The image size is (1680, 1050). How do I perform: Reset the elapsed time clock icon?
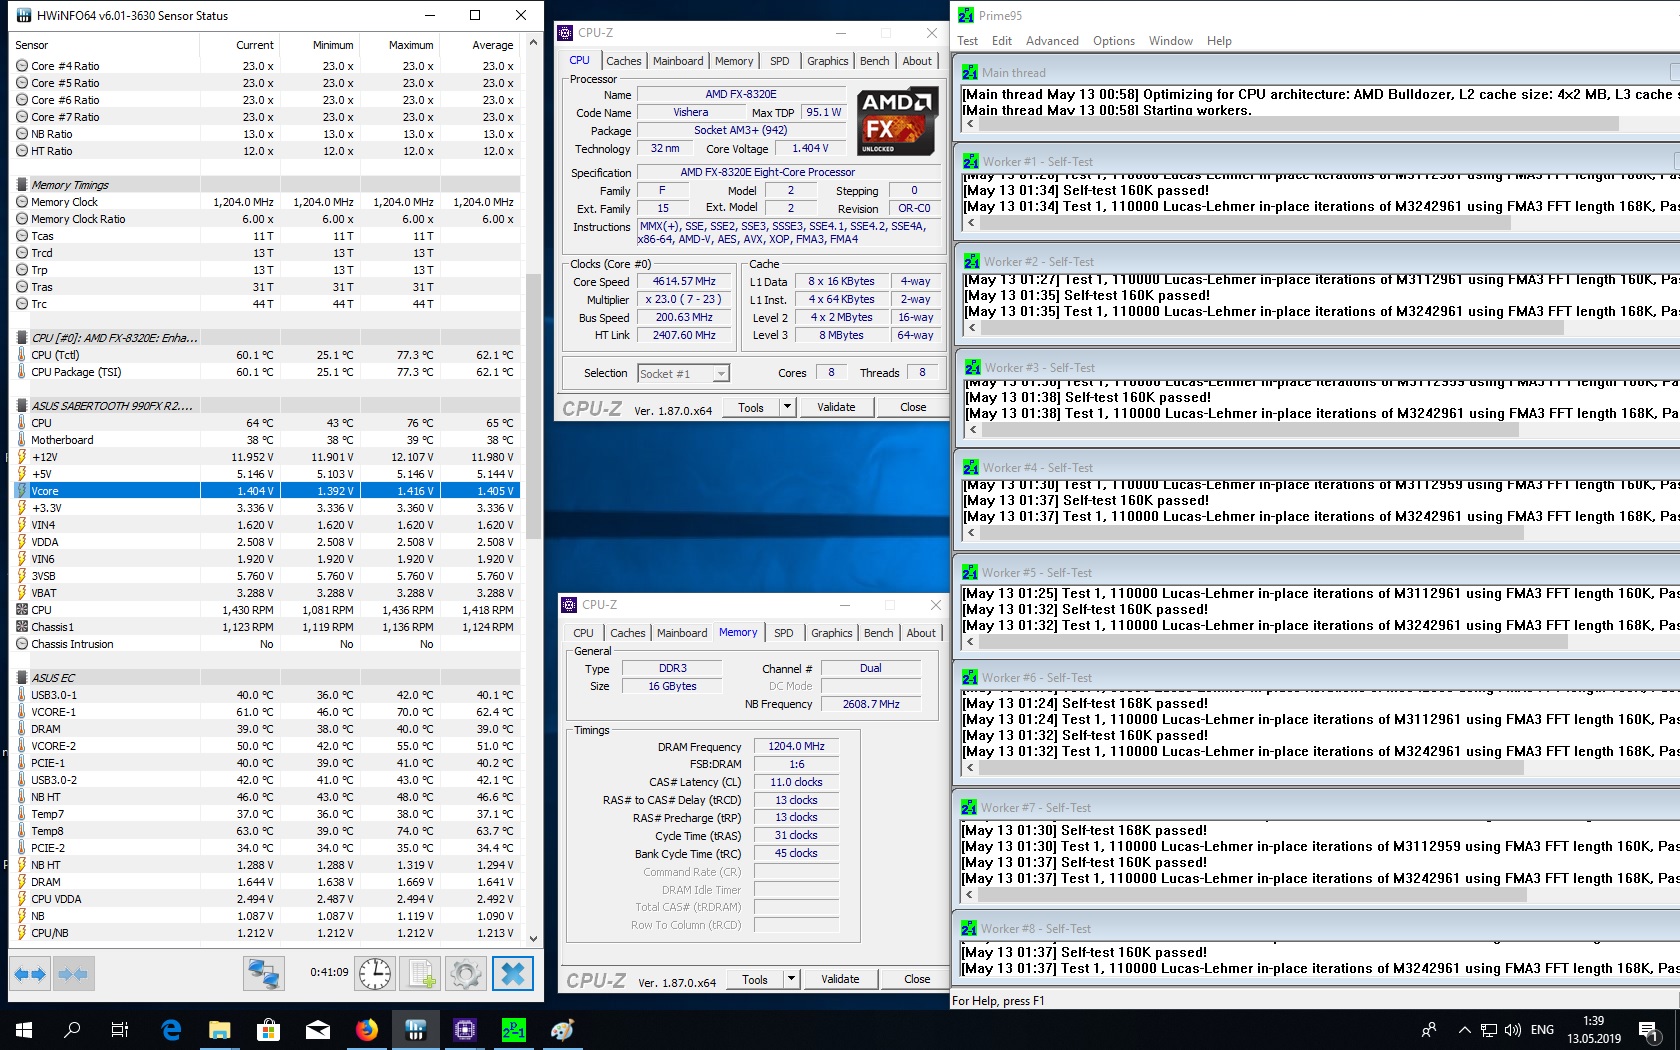tap(375, 973)
